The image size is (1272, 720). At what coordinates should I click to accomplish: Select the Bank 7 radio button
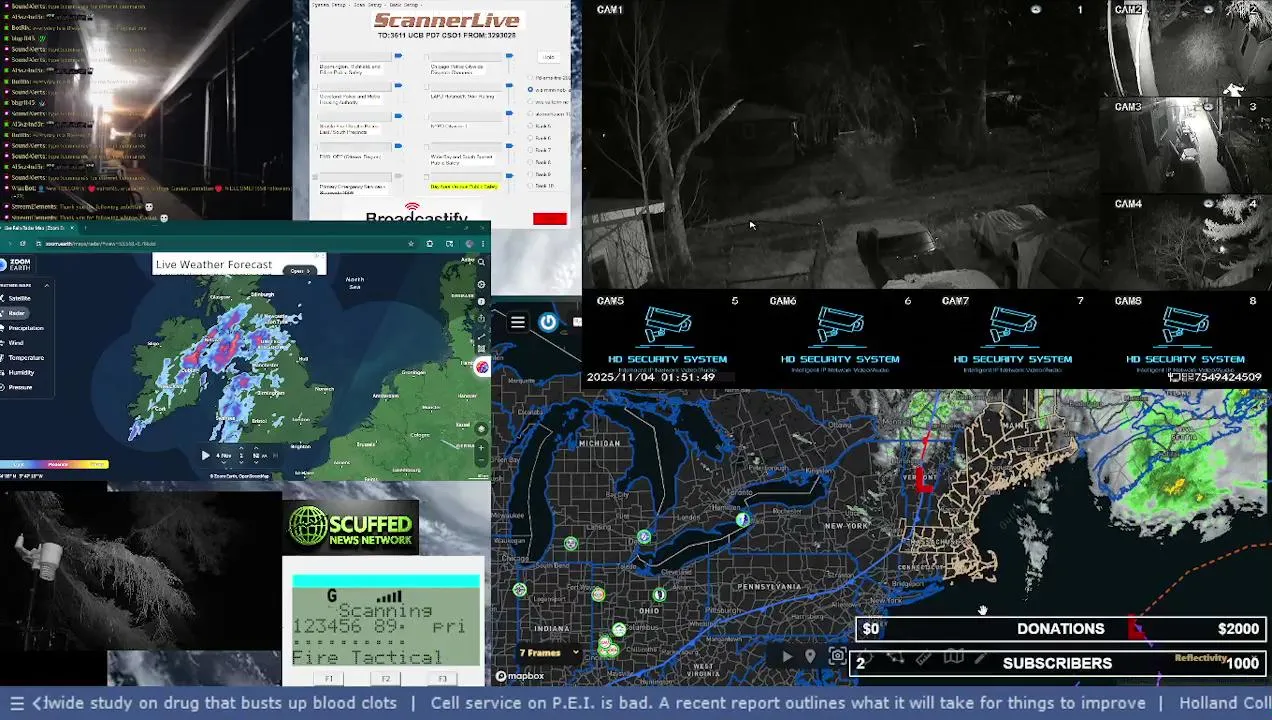point(530,150)
